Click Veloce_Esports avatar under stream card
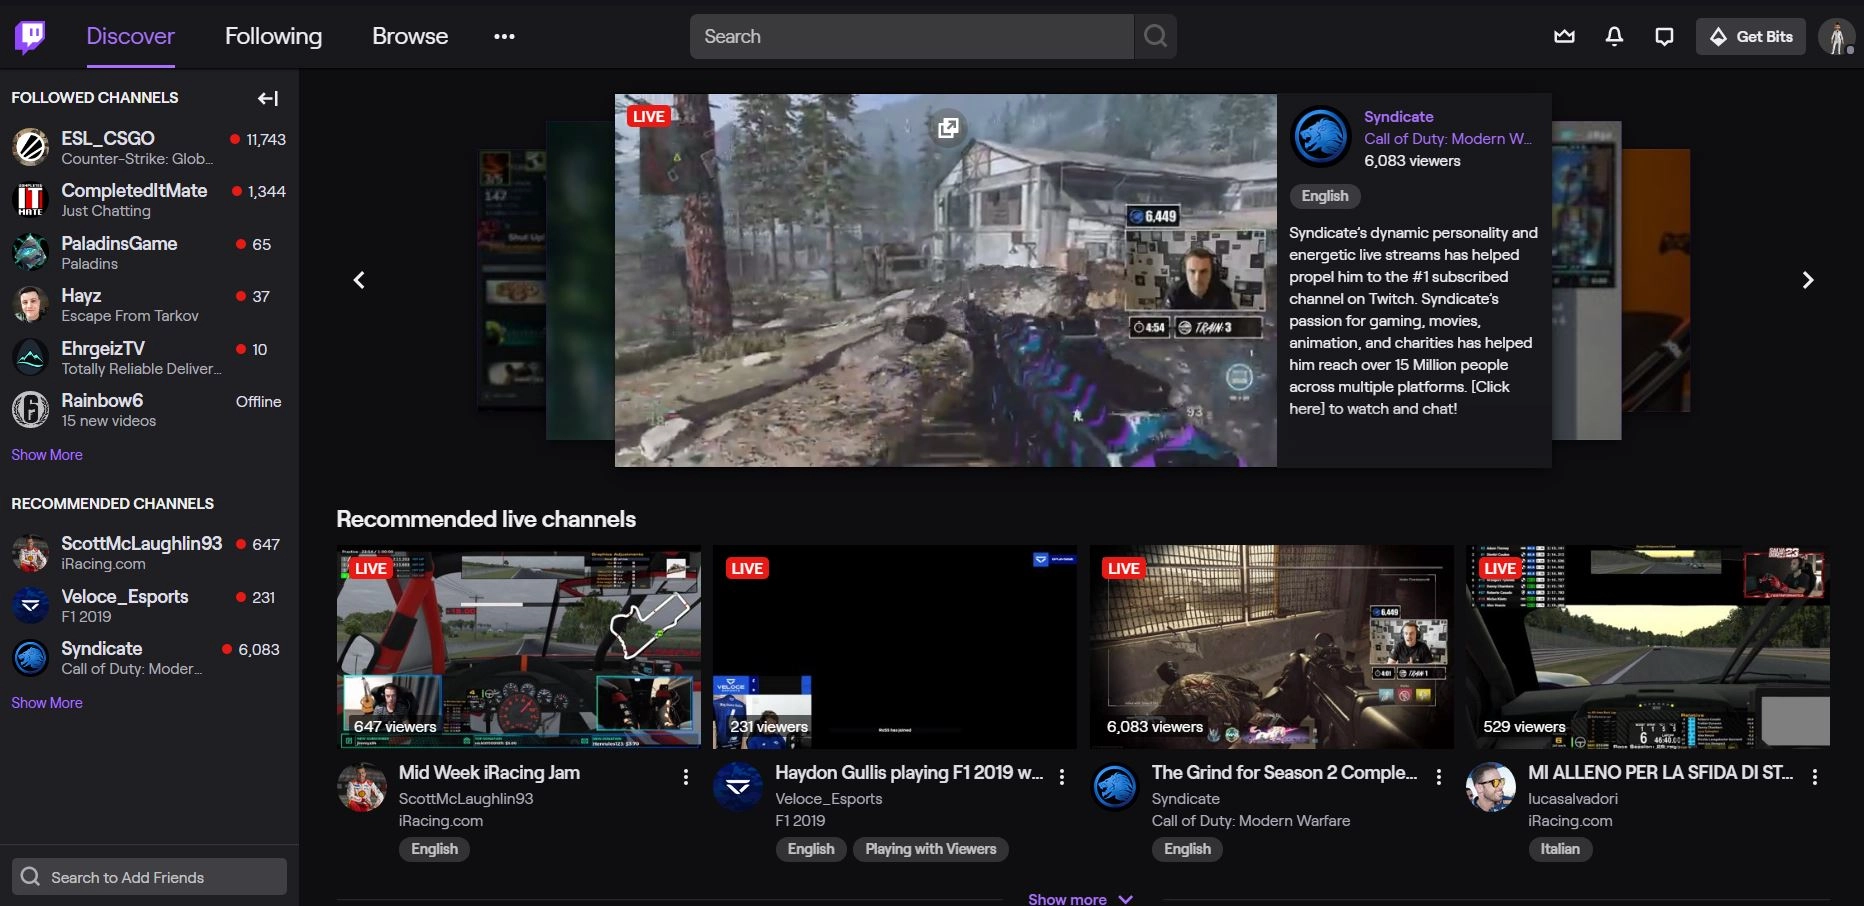Image resolution: width=1864 pixels, height=906 pixels. pos(738,787)
